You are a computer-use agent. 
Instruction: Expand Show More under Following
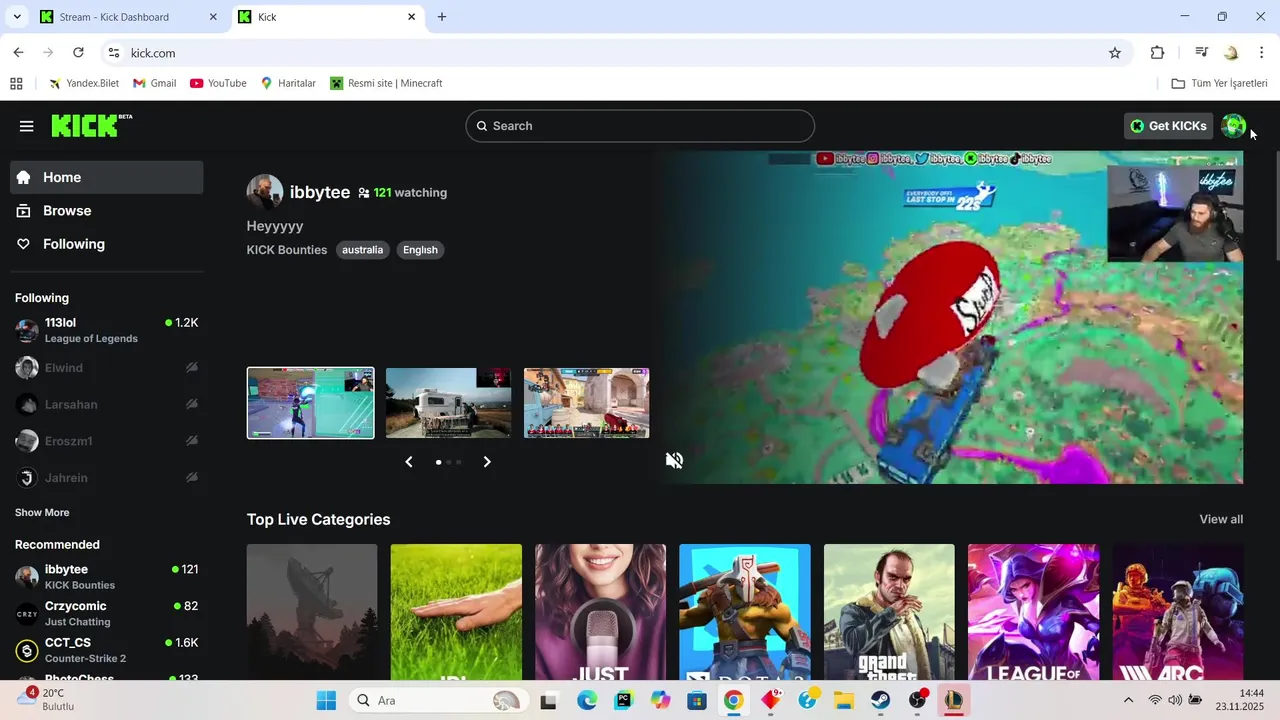pos(42,512)
